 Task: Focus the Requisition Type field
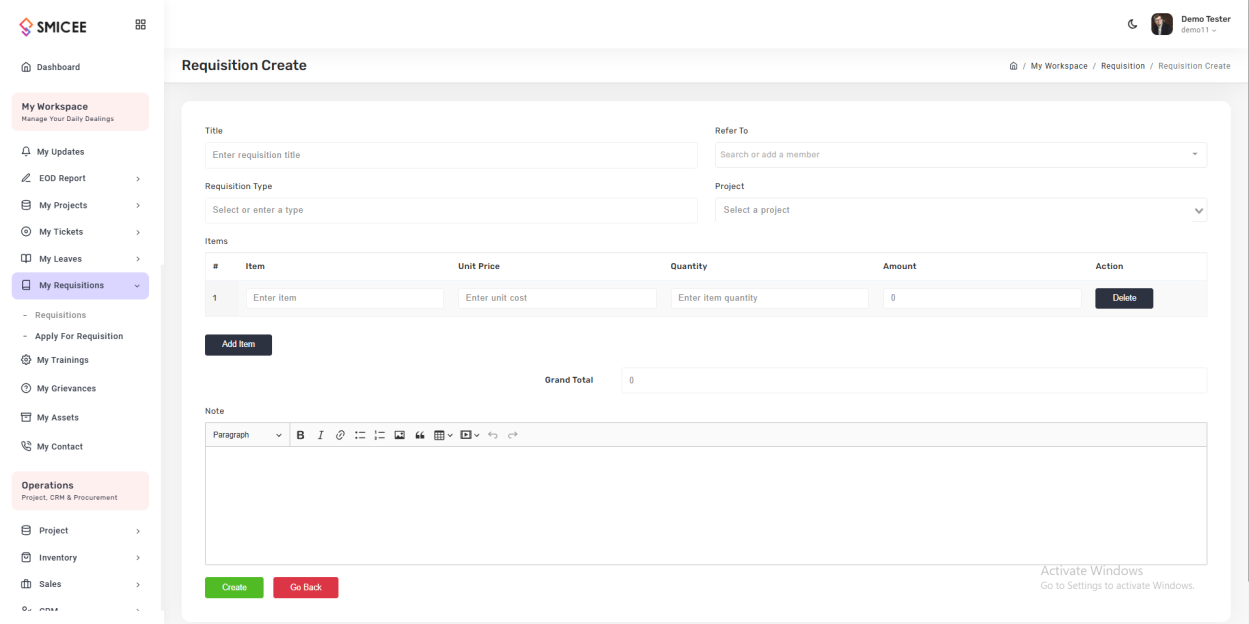451,210
